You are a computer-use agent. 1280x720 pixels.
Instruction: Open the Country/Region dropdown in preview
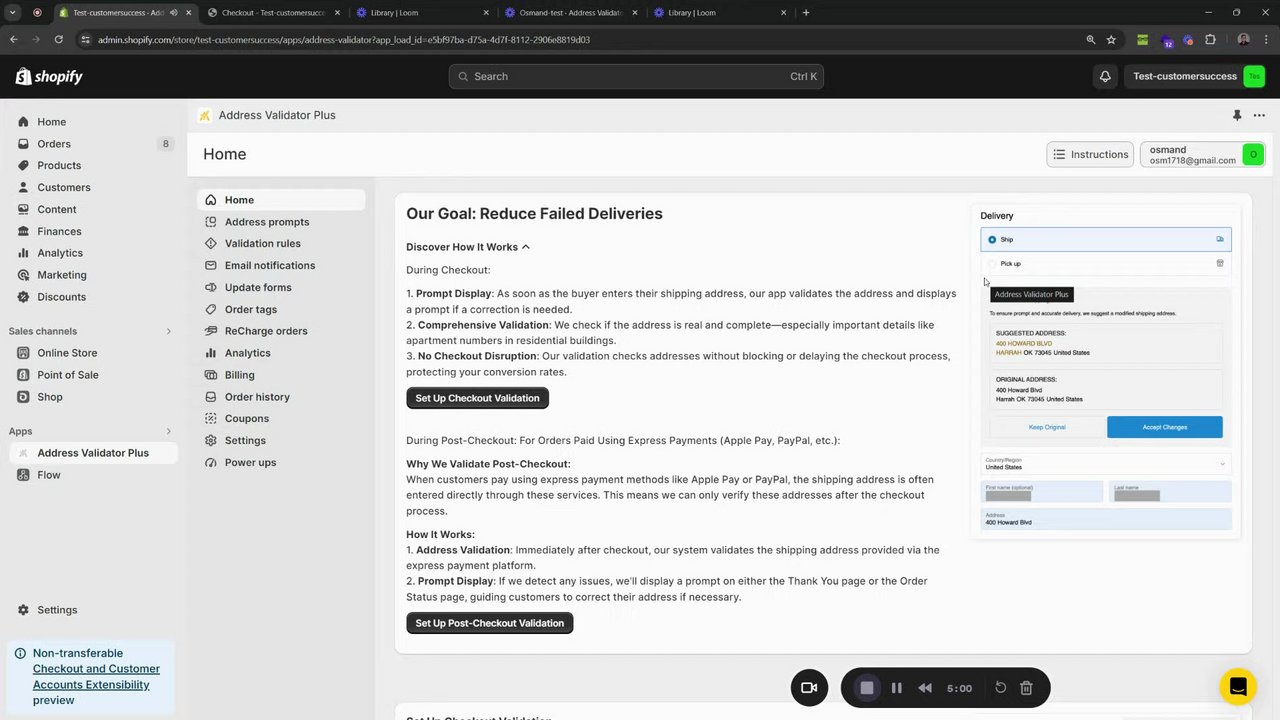(1106, 464)
